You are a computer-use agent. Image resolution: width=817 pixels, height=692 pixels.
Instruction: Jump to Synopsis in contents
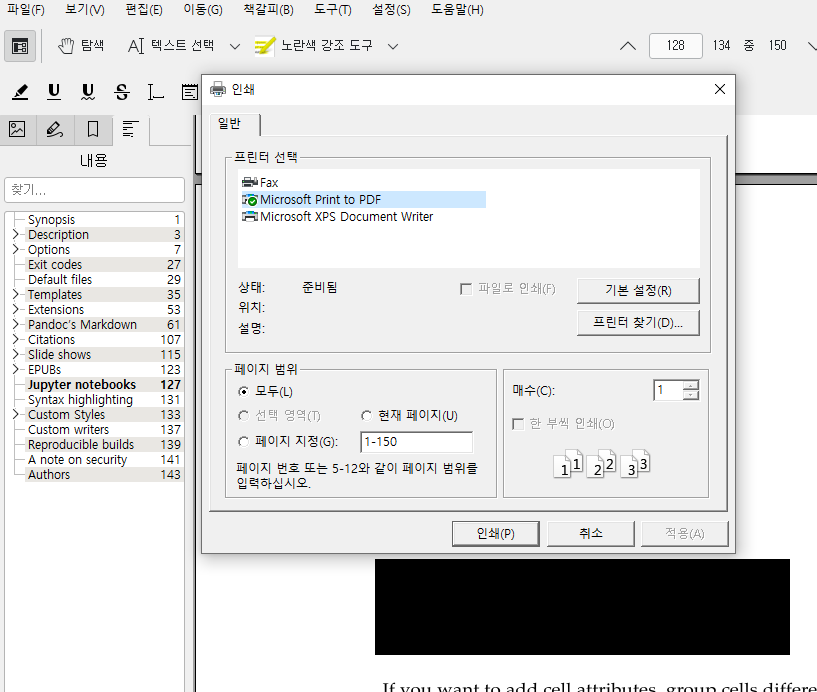point(104,219)
